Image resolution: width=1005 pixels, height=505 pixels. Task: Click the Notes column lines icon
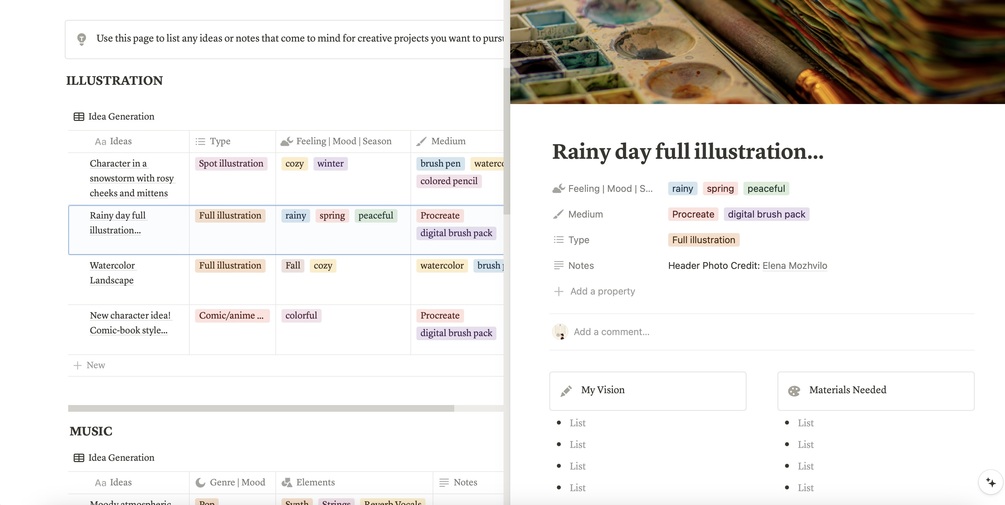444,483
